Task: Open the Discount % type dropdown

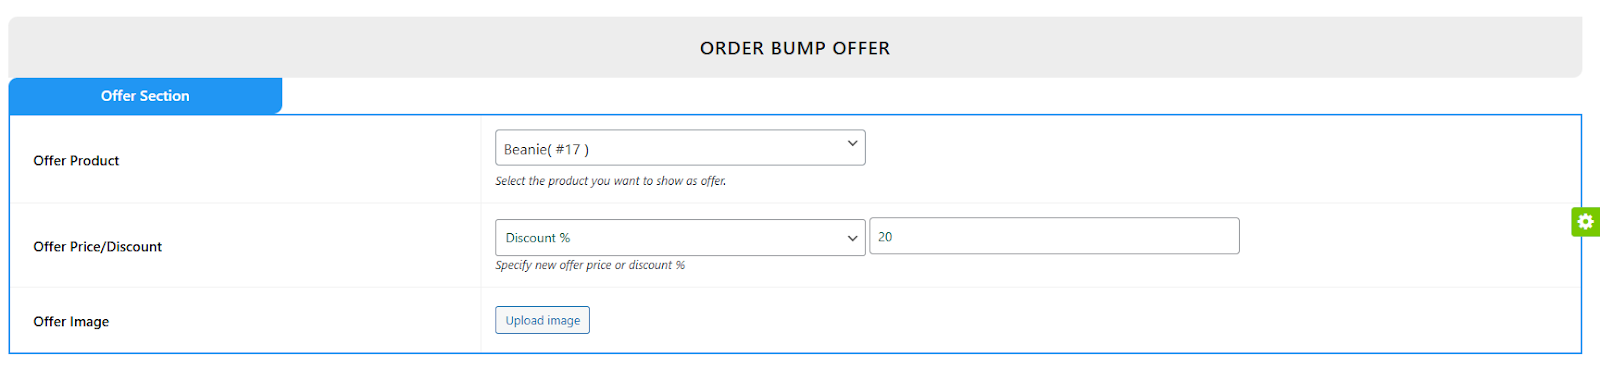Action: (x=680, y=237)
